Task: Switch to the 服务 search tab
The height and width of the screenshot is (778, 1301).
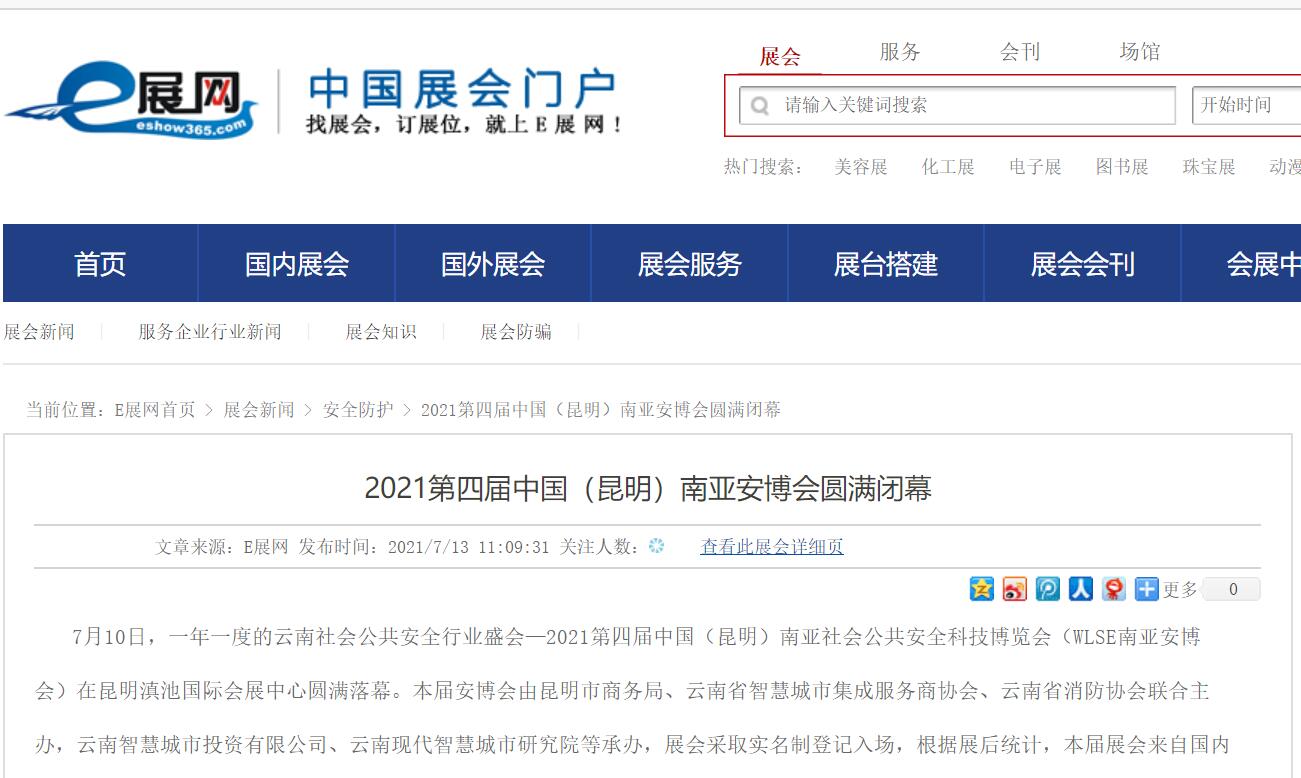Action: (899, 52)
